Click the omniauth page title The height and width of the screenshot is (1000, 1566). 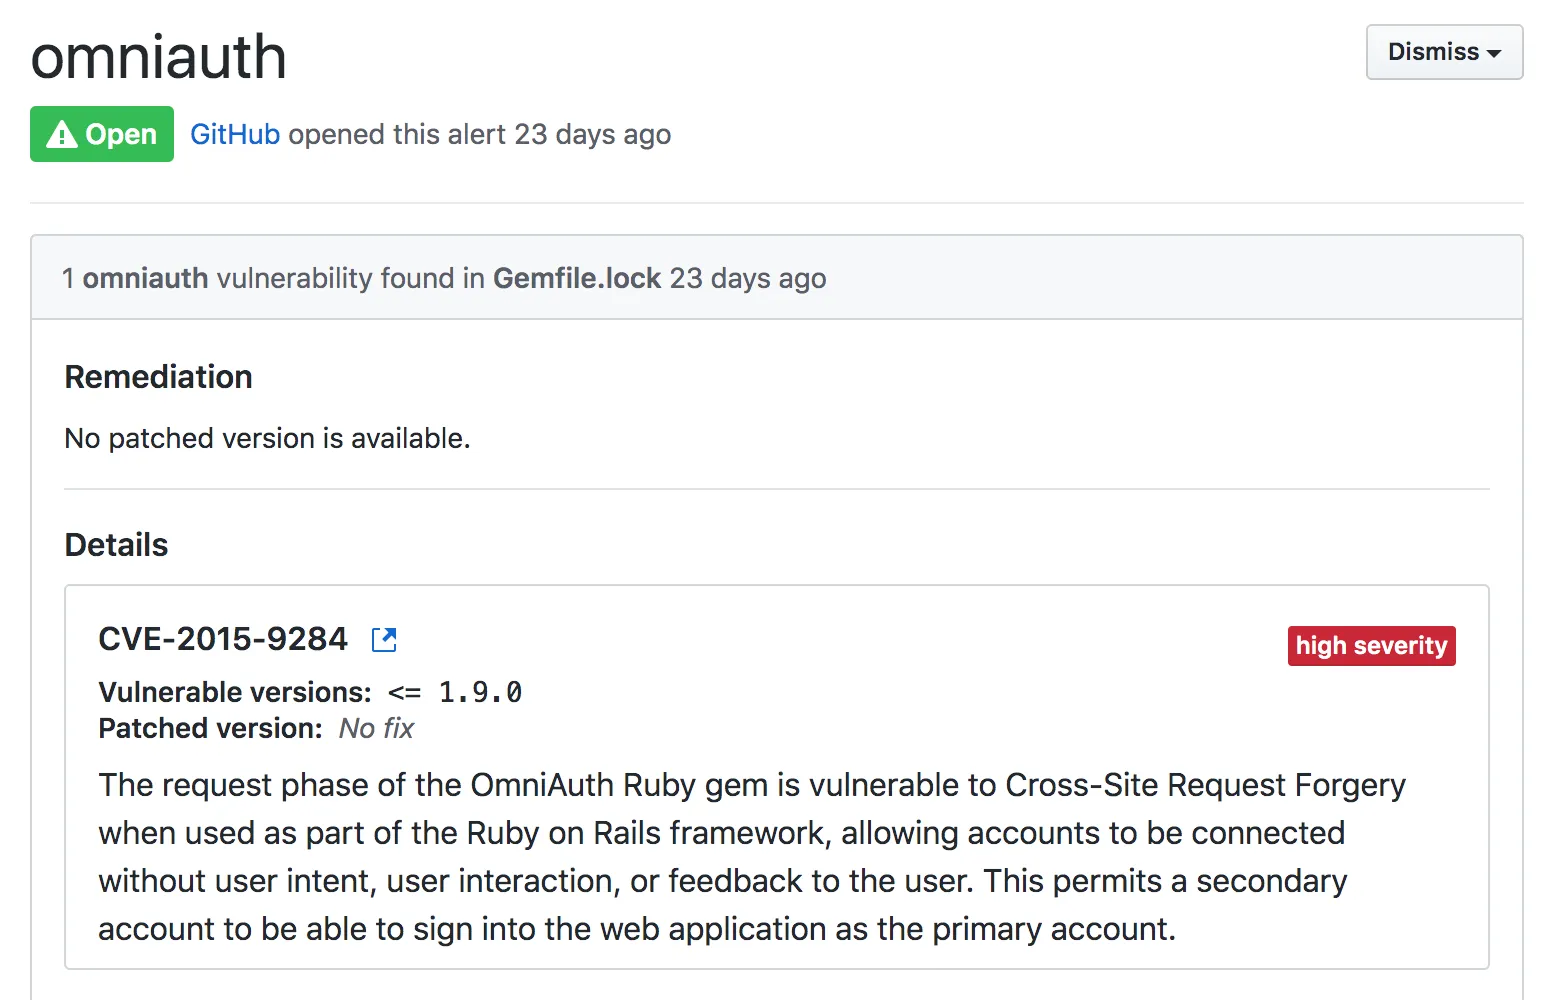[159, 57]
